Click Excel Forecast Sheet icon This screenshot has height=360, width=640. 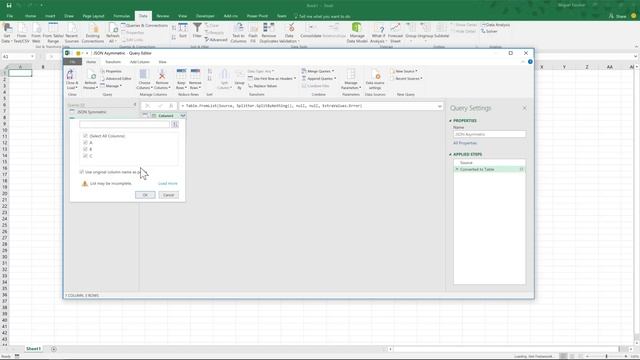coord(395,27)
